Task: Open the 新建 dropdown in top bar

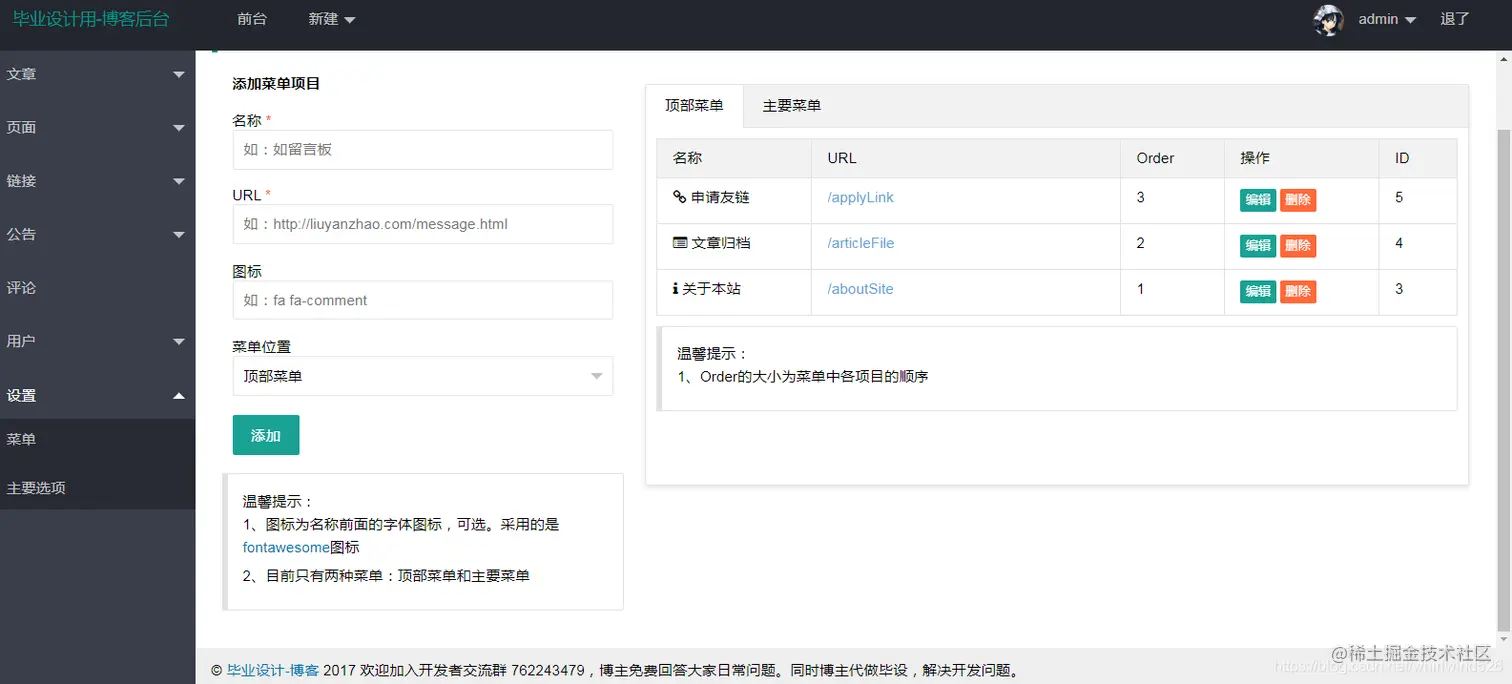Action: [x=332, y=19]
